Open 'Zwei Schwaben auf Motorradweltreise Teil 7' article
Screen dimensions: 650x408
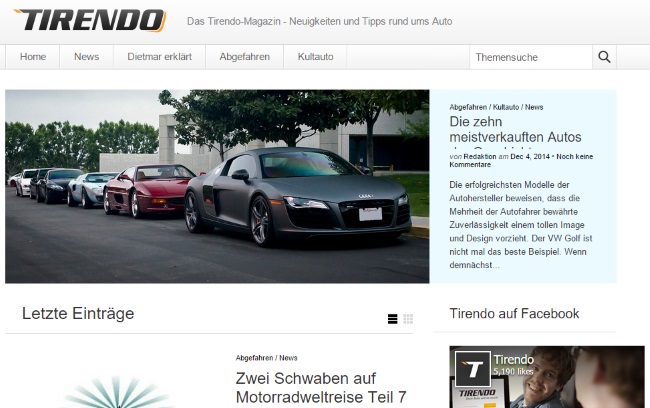(320, 388)
